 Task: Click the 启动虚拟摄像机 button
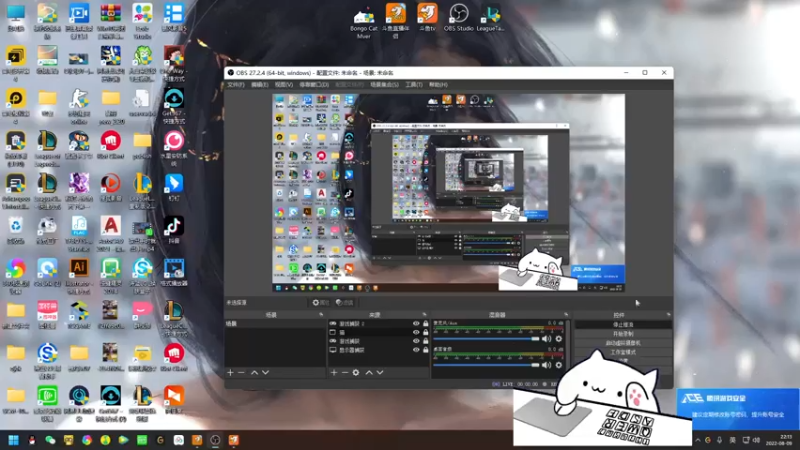622,343
